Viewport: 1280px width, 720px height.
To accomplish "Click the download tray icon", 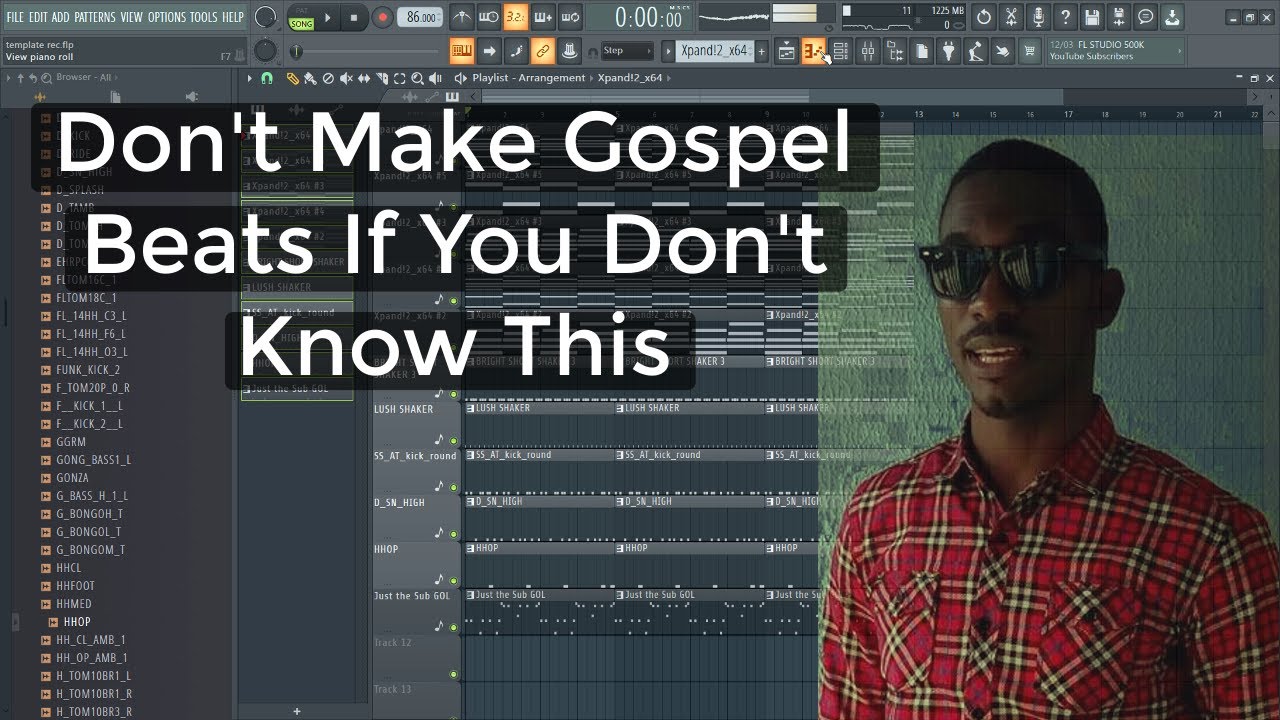I will click(x=1174, y=17).
